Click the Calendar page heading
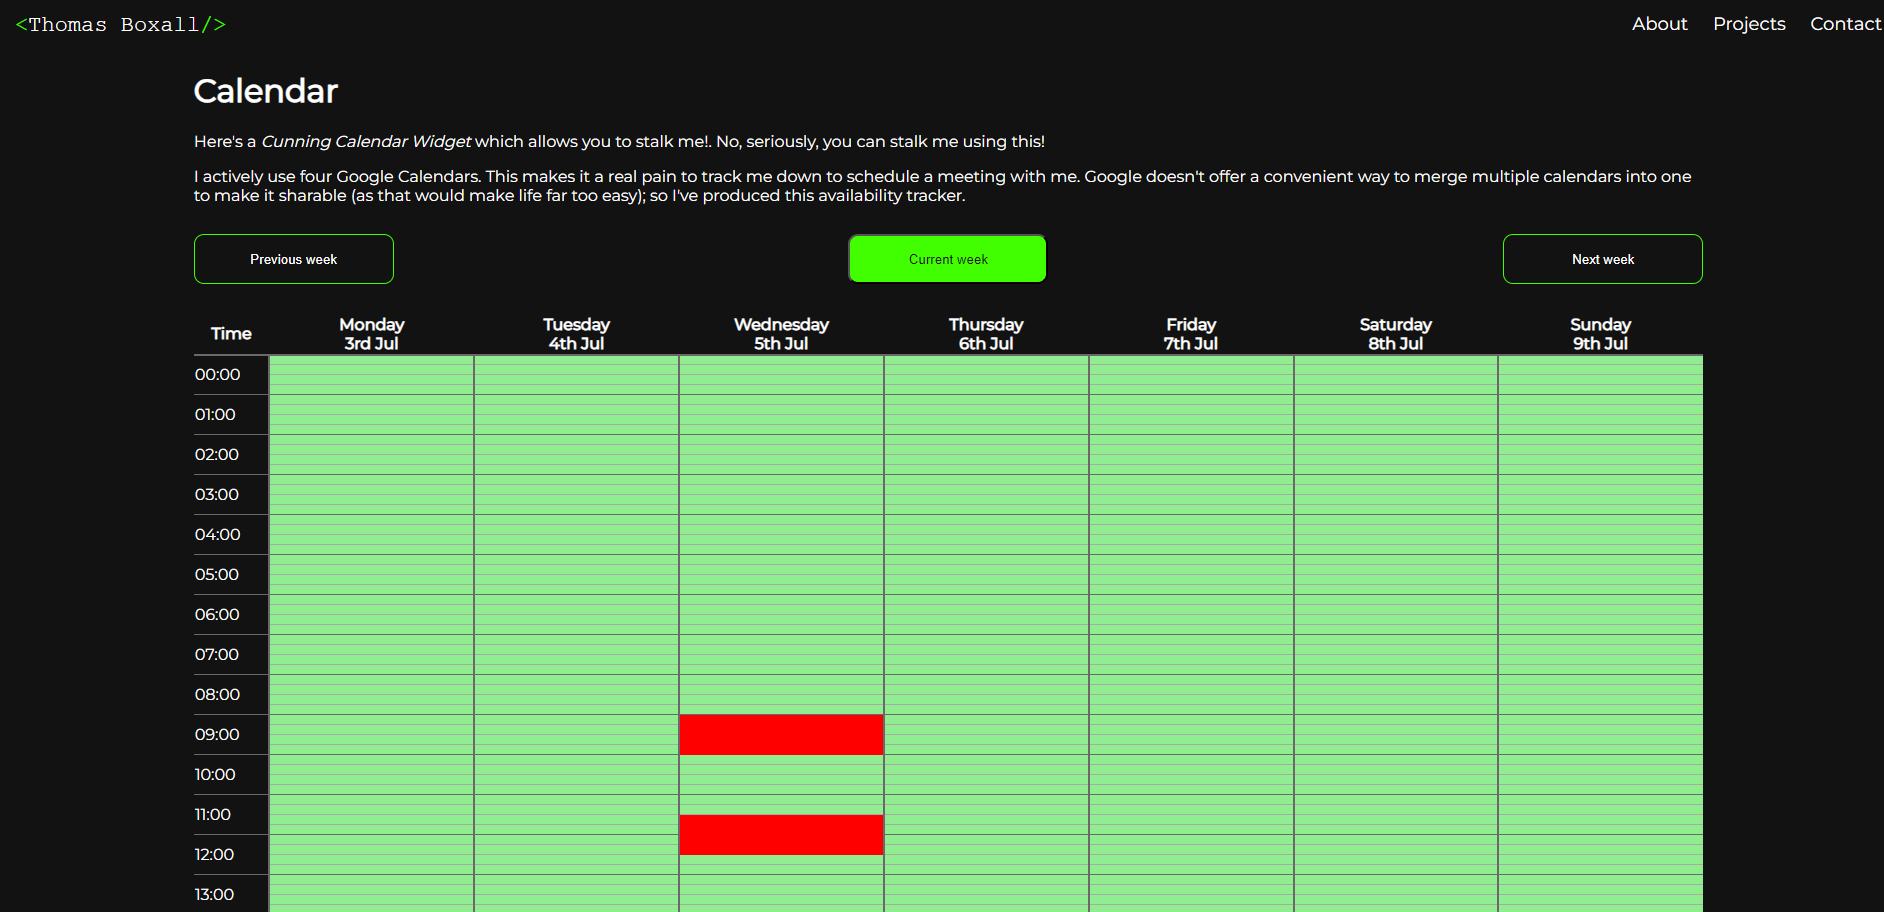1884x912 pixels. click(x=266, y=91)
